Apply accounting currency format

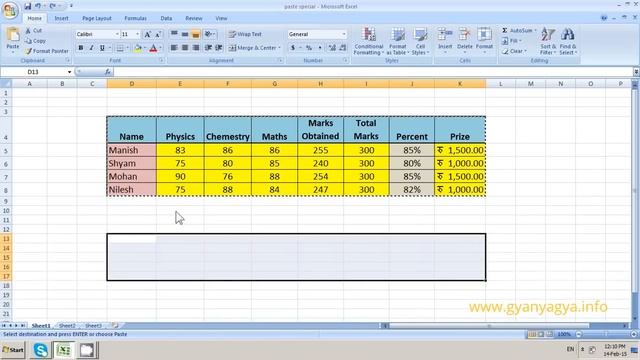[293, 48]
